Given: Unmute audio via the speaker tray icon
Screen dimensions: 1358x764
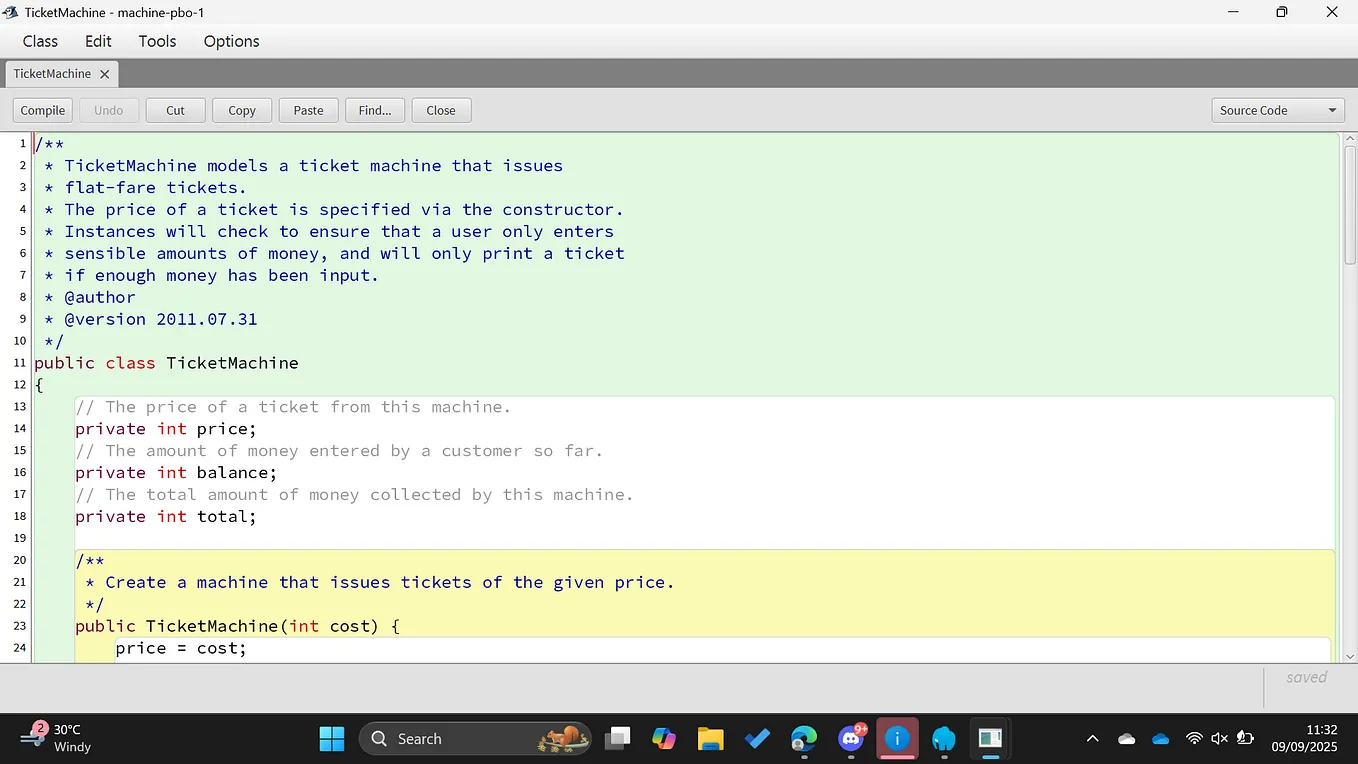Looking at the screenshot, I should (x=1219, y=738).
